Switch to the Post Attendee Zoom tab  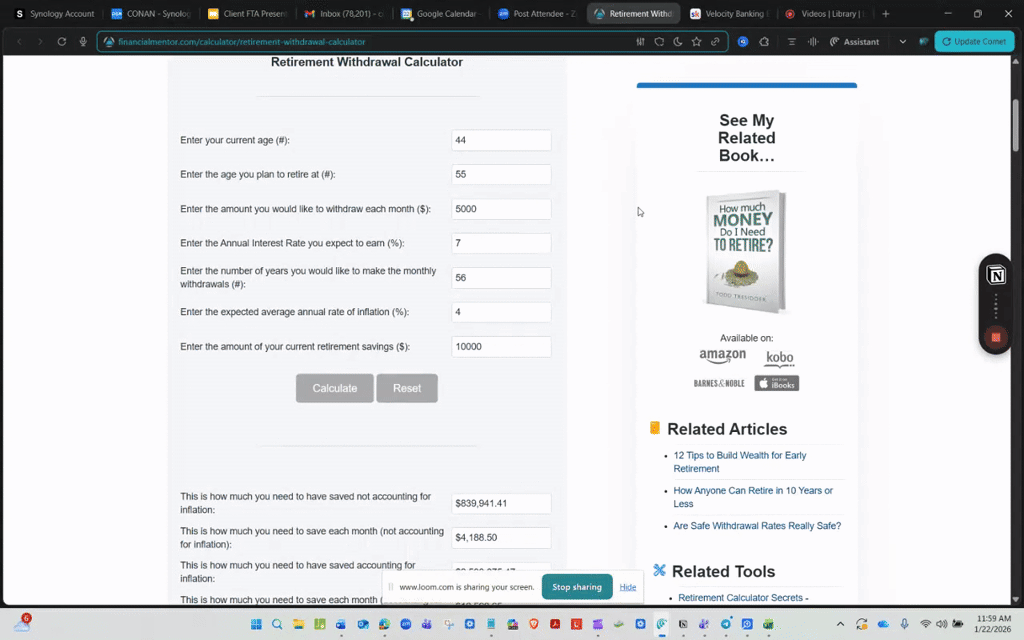[537, 13]
